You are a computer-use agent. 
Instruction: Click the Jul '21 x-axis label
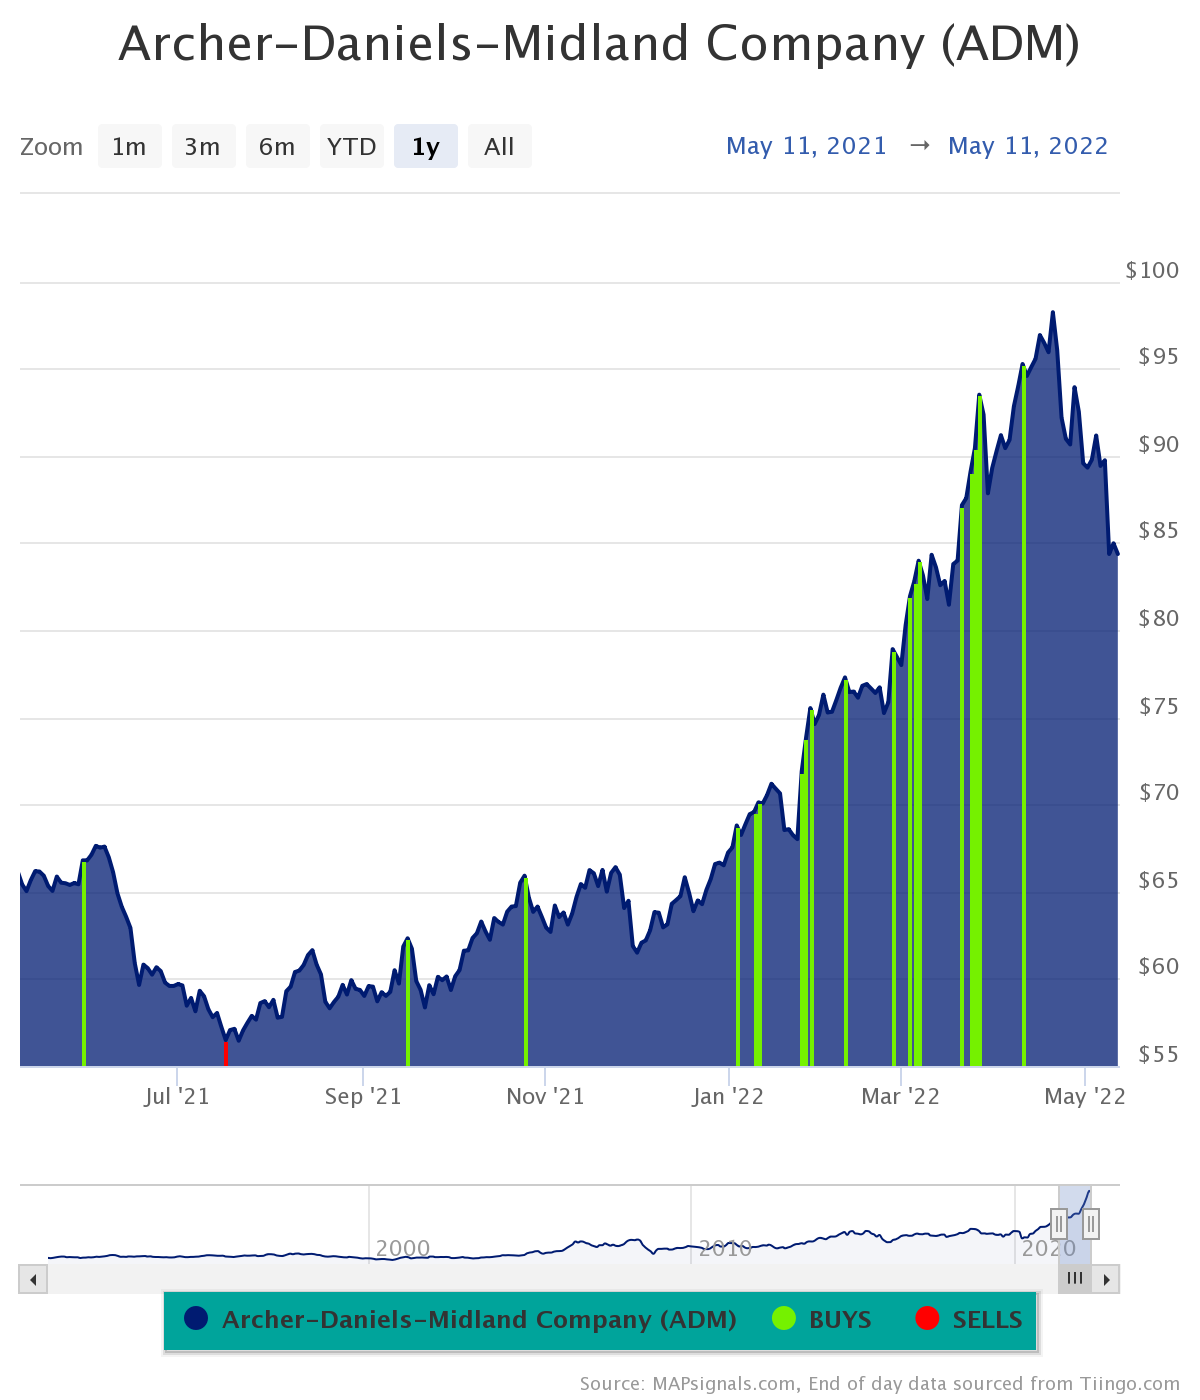point(177,1096)
